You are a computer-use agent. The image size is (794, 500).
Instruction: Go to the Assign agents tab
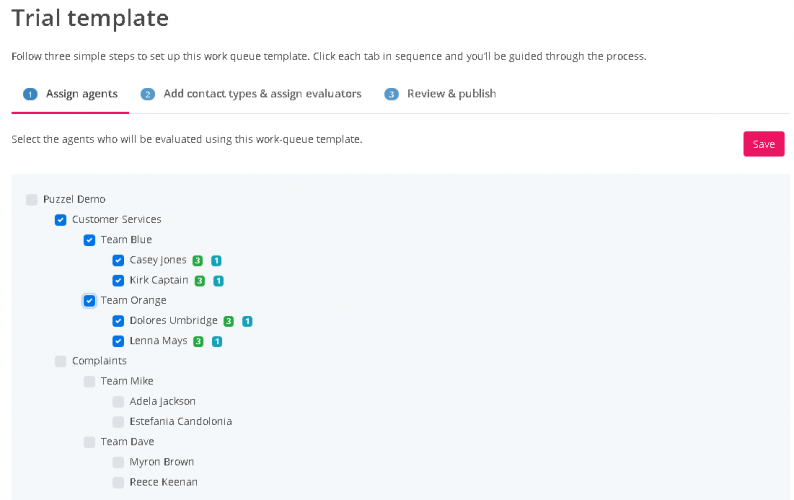pyautogui.click(x=81, y=94)
